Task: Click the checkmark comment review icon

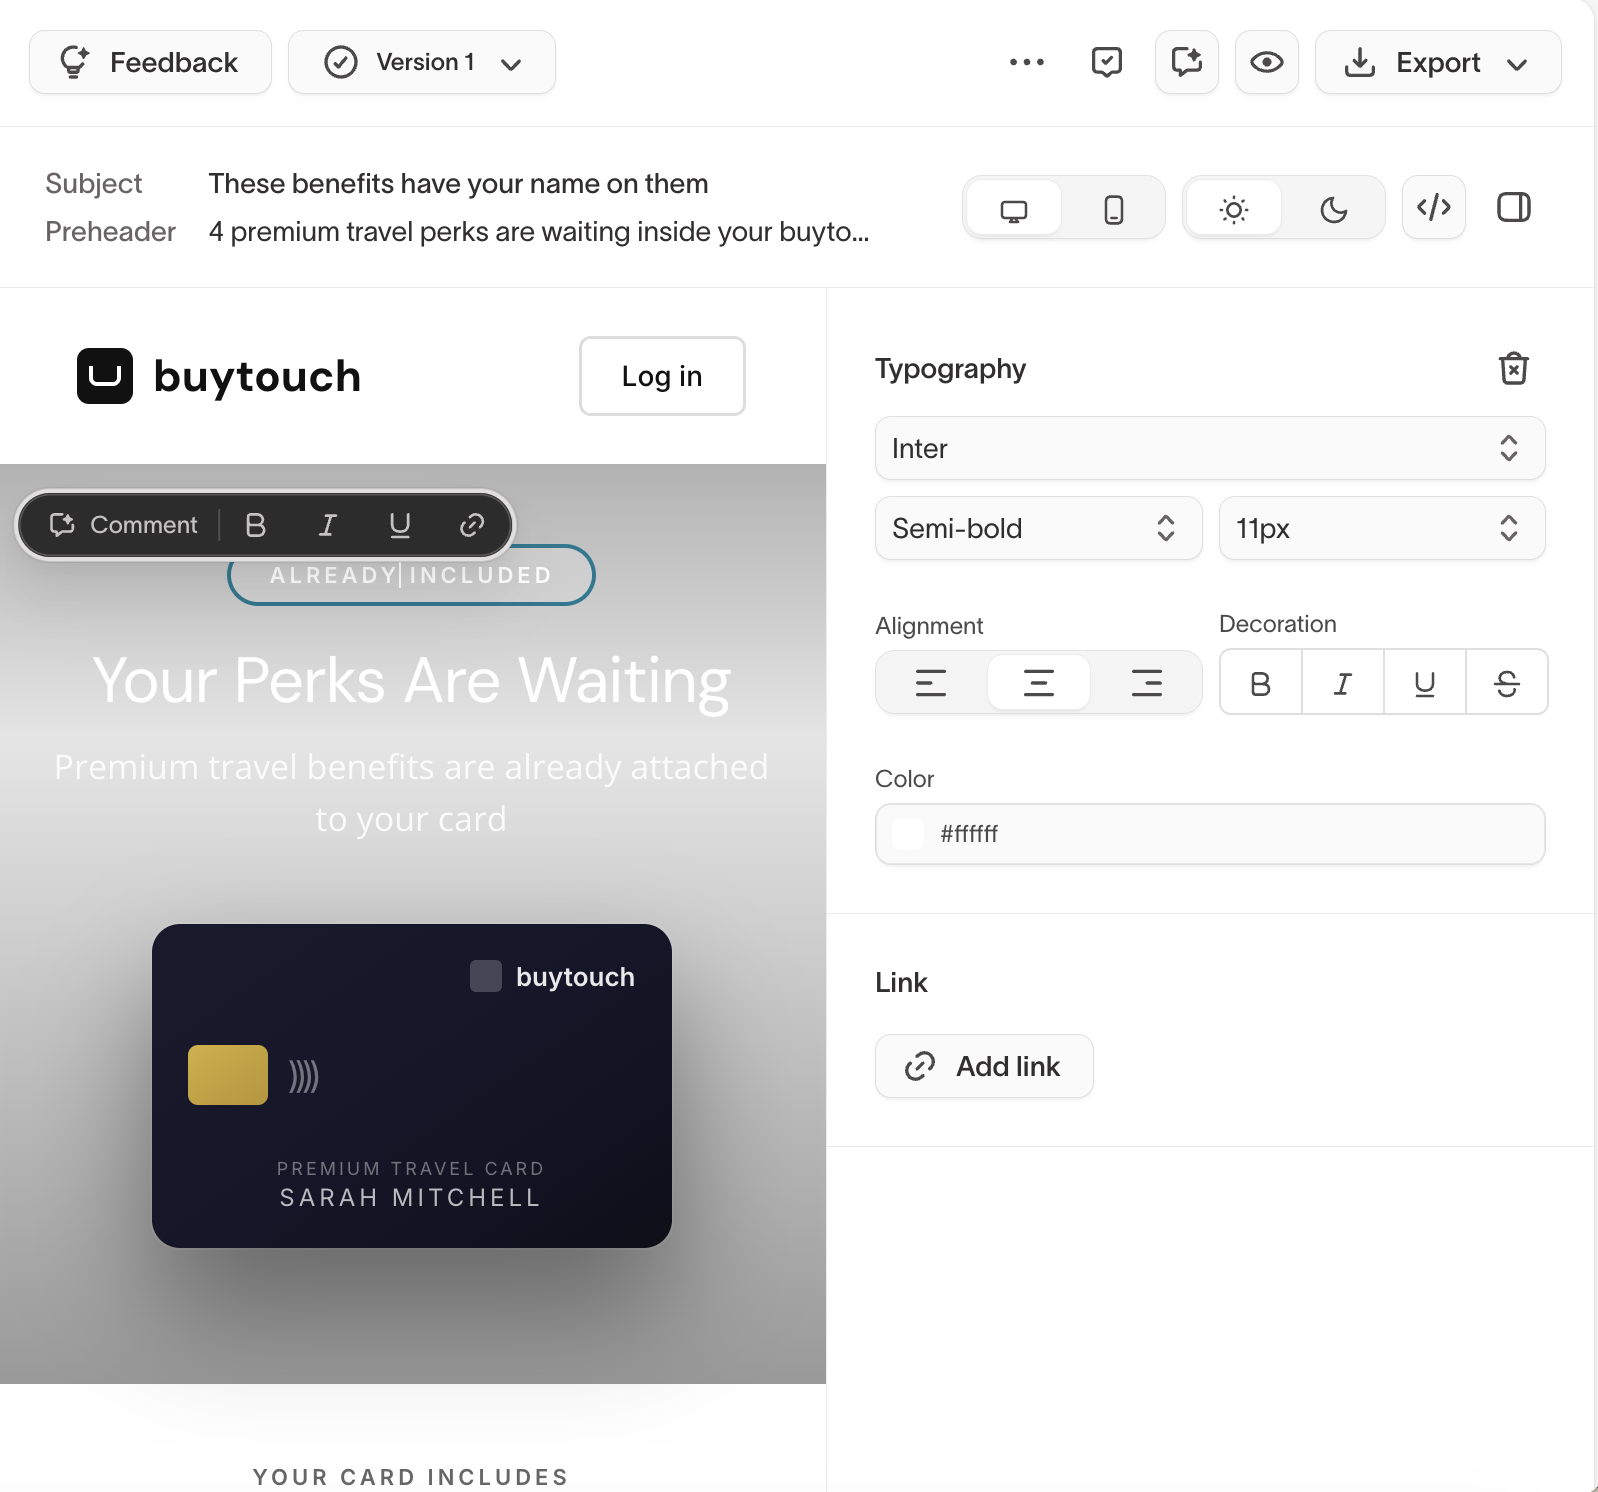Action: tap(1107, 62)
